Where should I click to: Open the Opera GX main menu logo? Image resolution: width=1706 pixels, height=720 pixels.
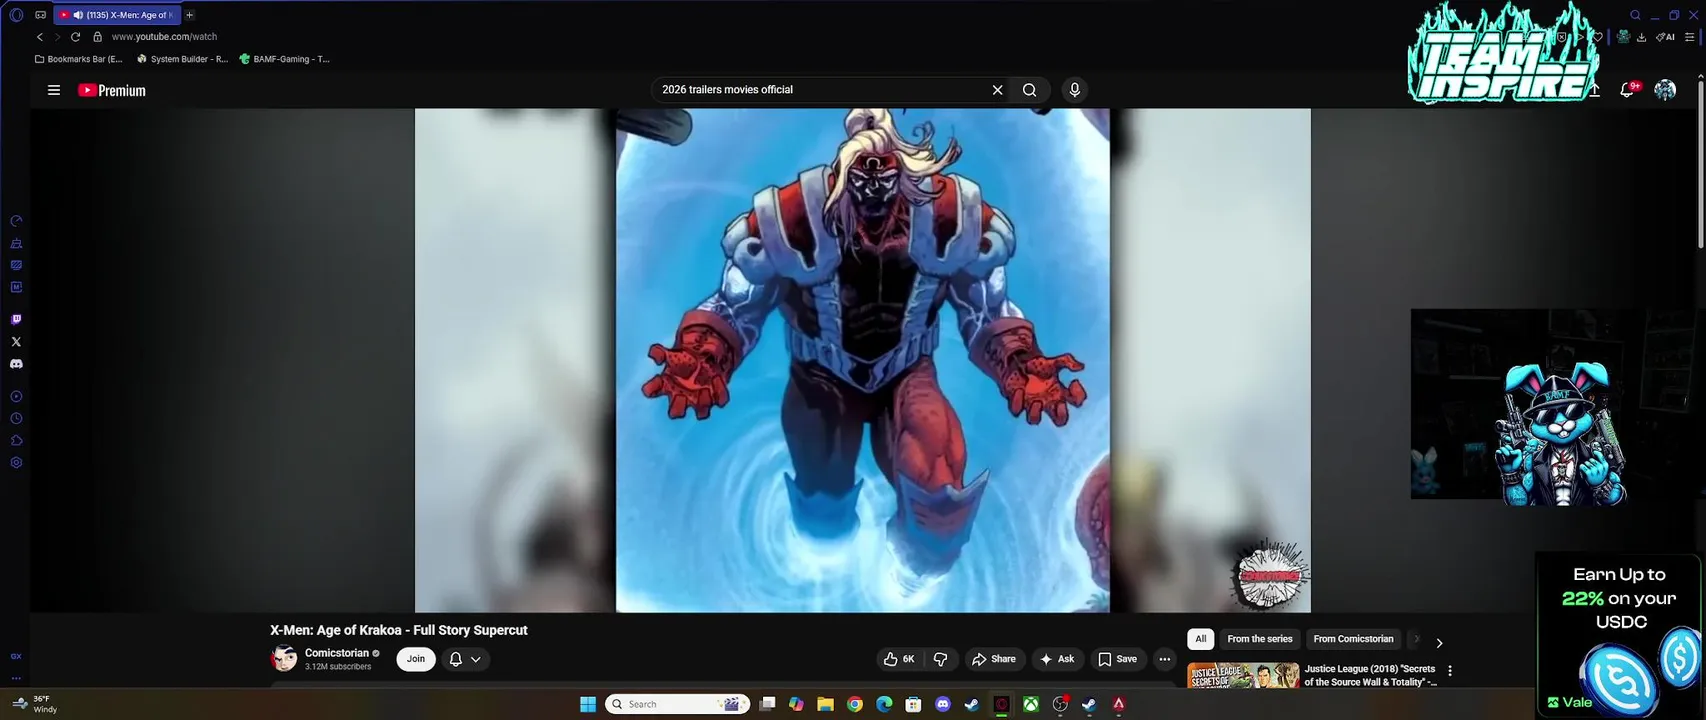click(x=16, y=15)
